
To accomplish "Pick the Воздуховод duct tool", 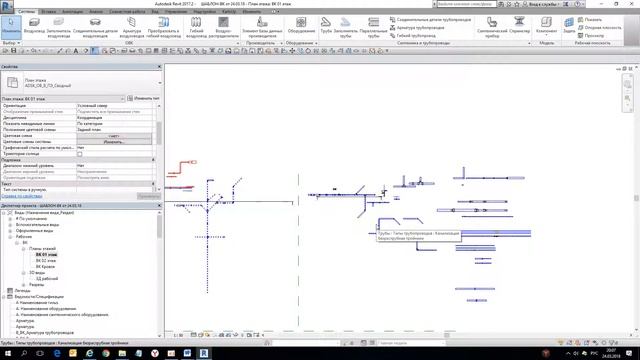I will (x=34, y=27).
